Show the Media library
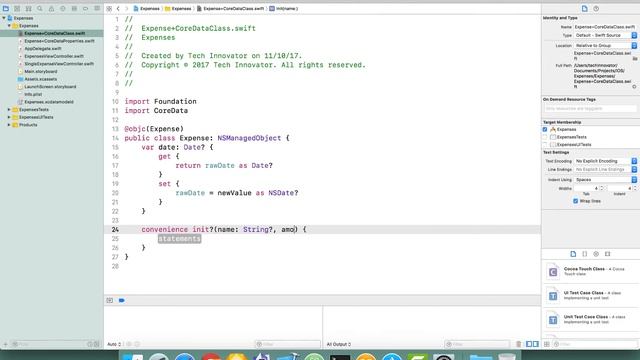This screenshot has width=640, height=360. pos(607,254)
